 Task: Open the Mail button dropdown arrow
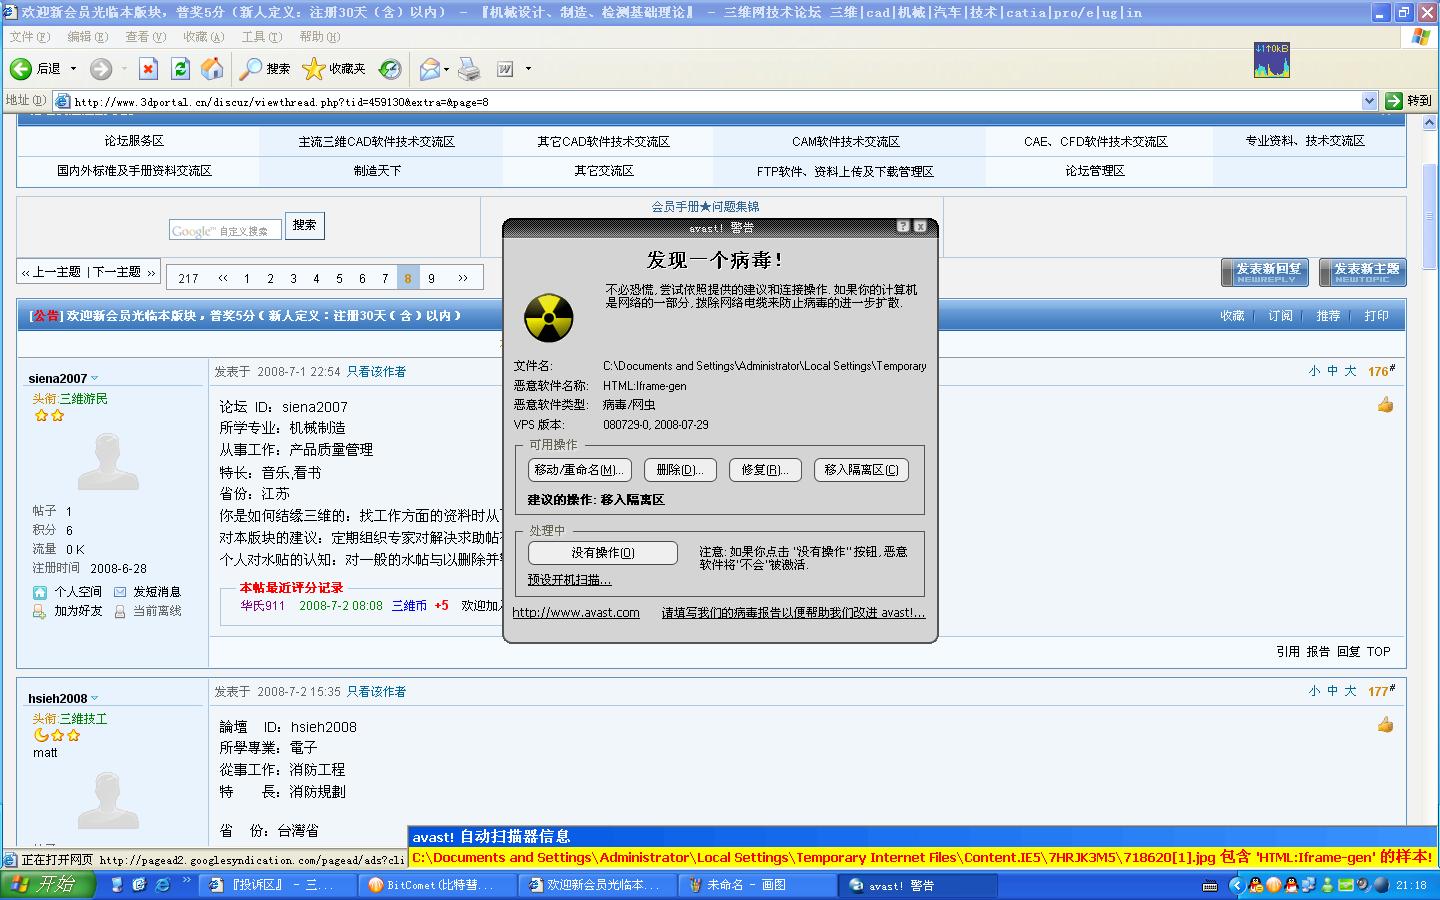click(x=446, y=69)
